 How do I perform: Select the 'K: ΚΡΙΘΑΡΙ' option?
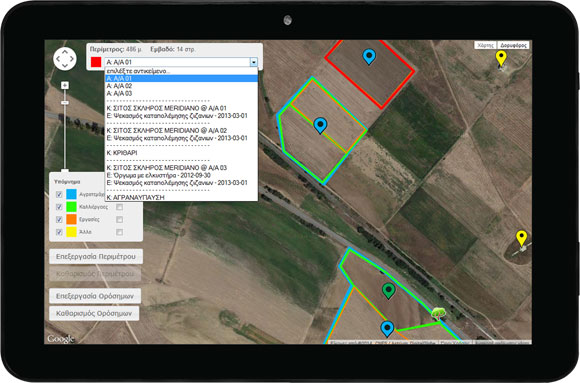pos(181,153)
